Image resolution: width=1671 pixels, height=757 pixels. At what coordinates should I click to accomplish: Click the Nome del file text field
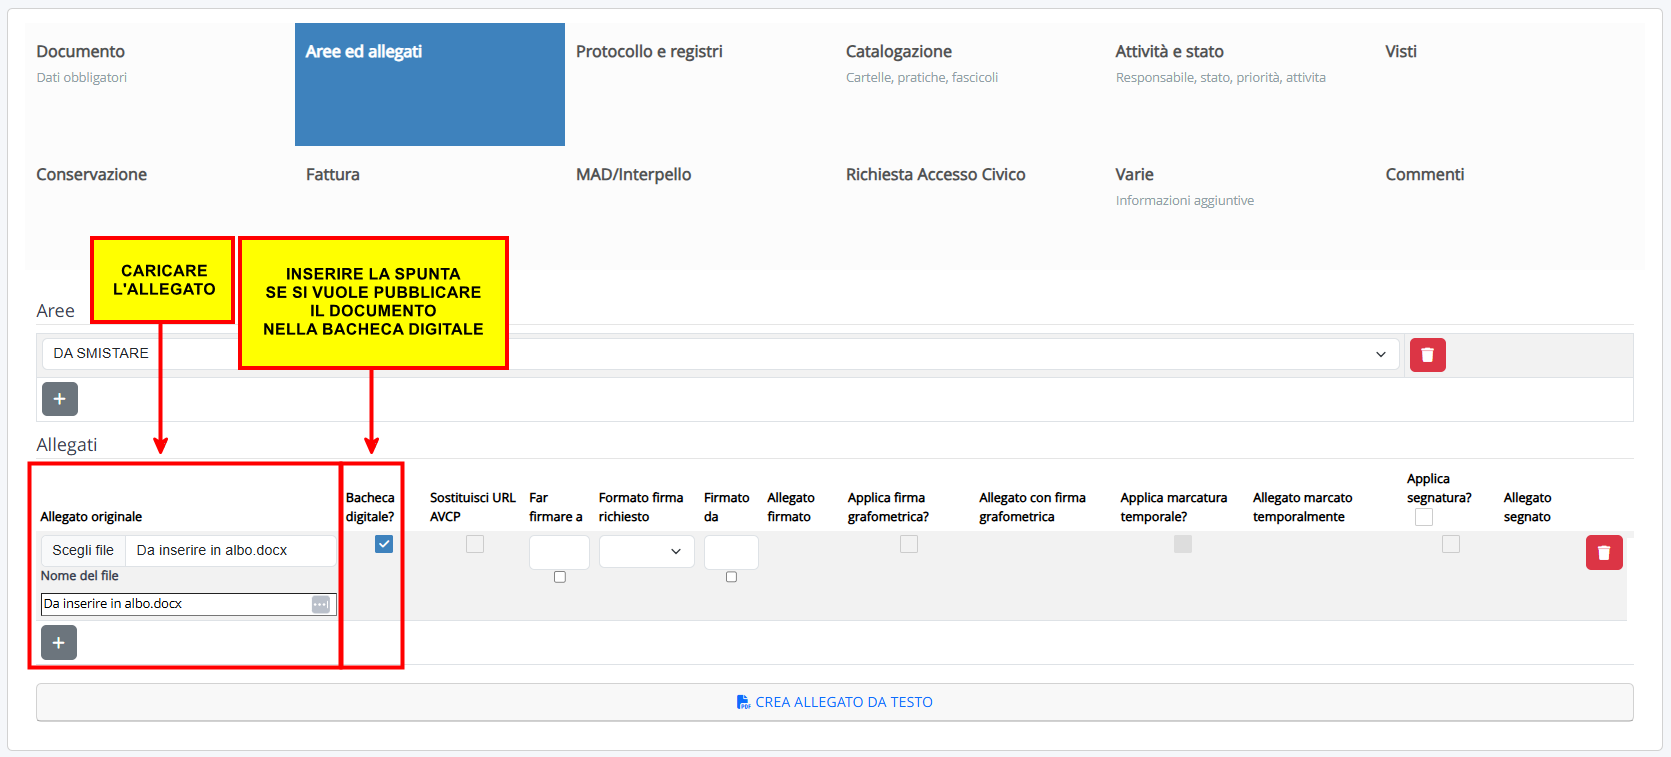[x=175, y=604]
